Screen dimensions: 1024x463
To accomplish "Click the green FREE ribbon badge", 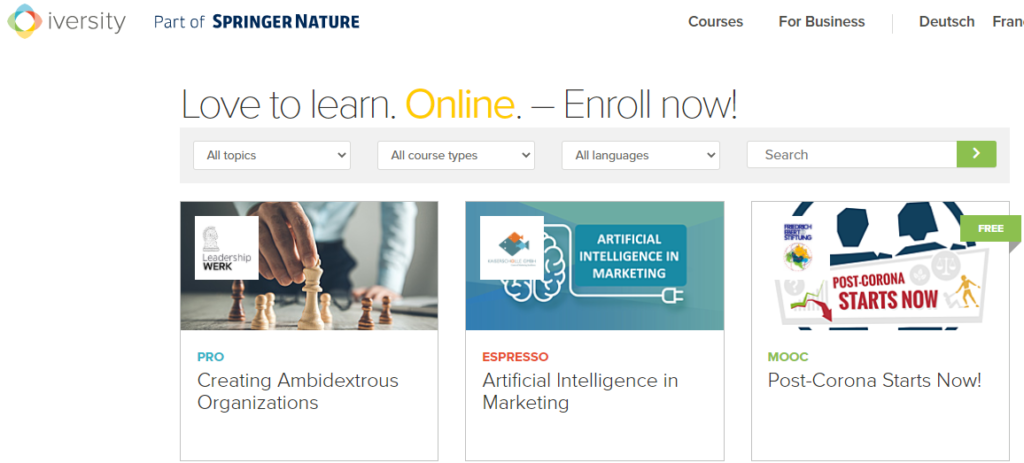I will (991, 229).
